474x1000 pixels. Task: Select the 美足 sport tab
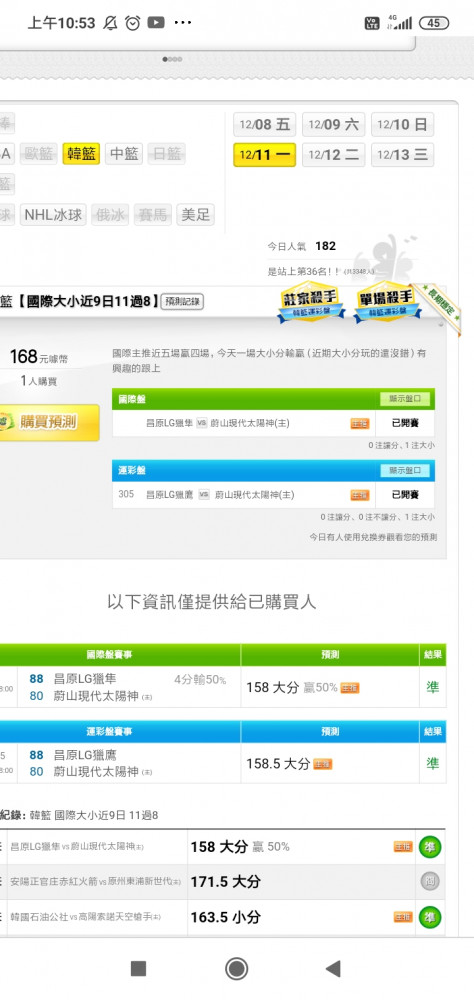tap(195, 215)
